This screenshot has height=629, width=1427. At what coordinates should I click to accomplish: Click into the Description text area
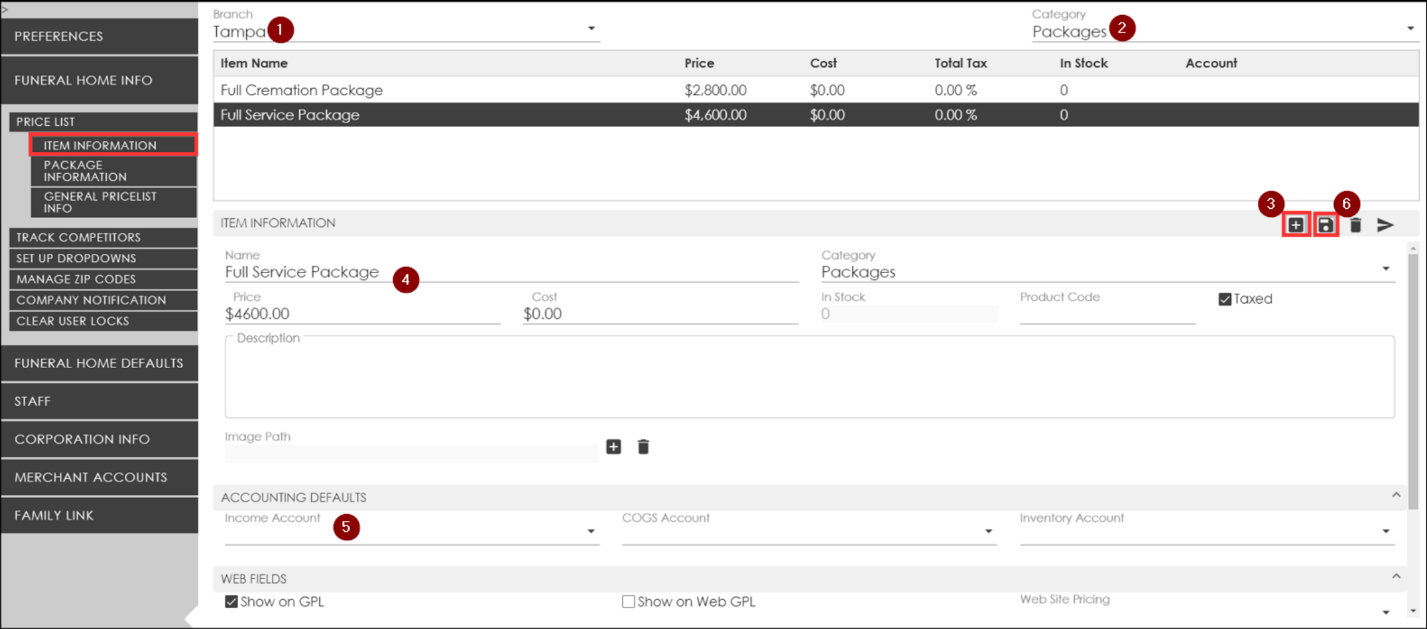(808, 380)
